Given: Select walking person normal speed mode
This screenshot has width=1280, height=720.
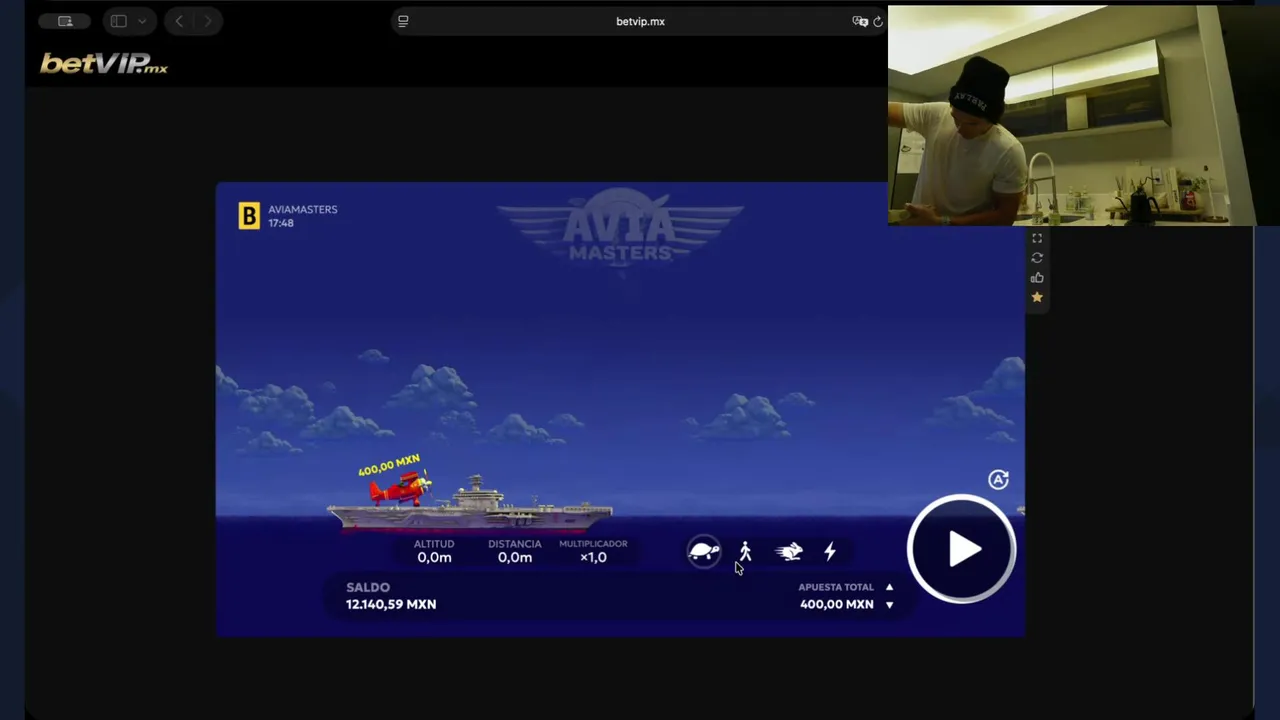Looking at the screenshot, I should tap(745, 551).
